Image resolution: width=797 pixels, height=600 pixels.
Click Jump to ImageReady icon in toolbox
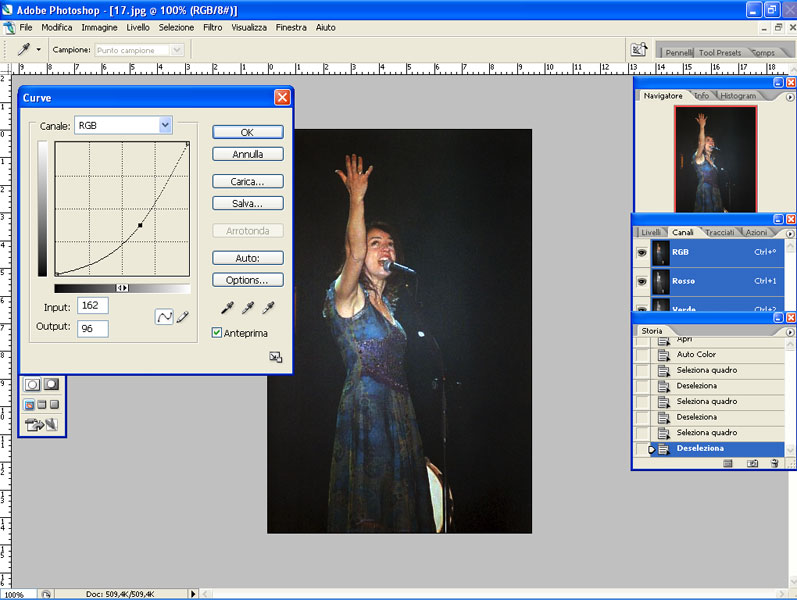(x=40, y=425)
